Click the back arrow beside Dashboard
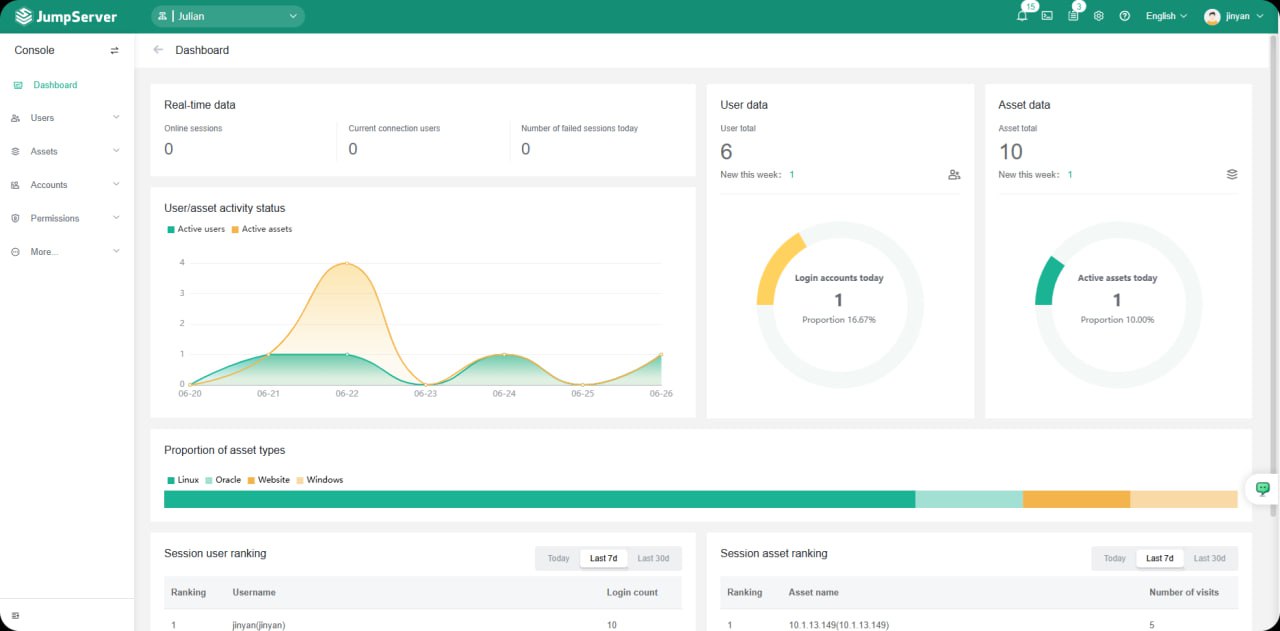Screen dimensions: 1280x631 coord(158,50)
